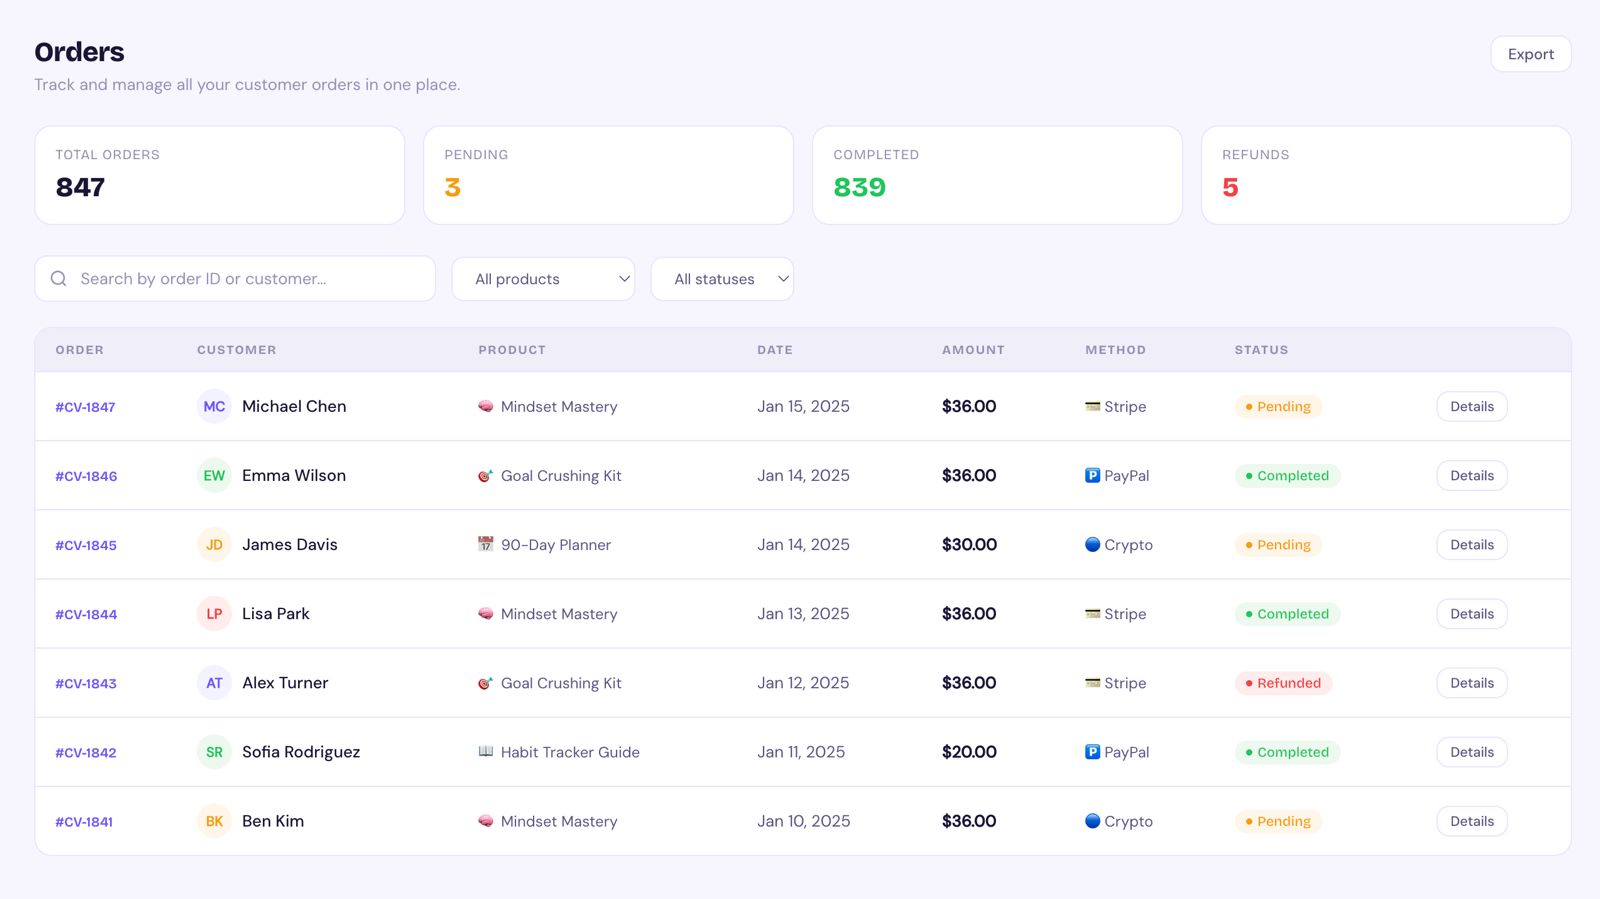Click the METHOD column header
This screenshot has height=899, width=1600.
(x=1116, y=350)
